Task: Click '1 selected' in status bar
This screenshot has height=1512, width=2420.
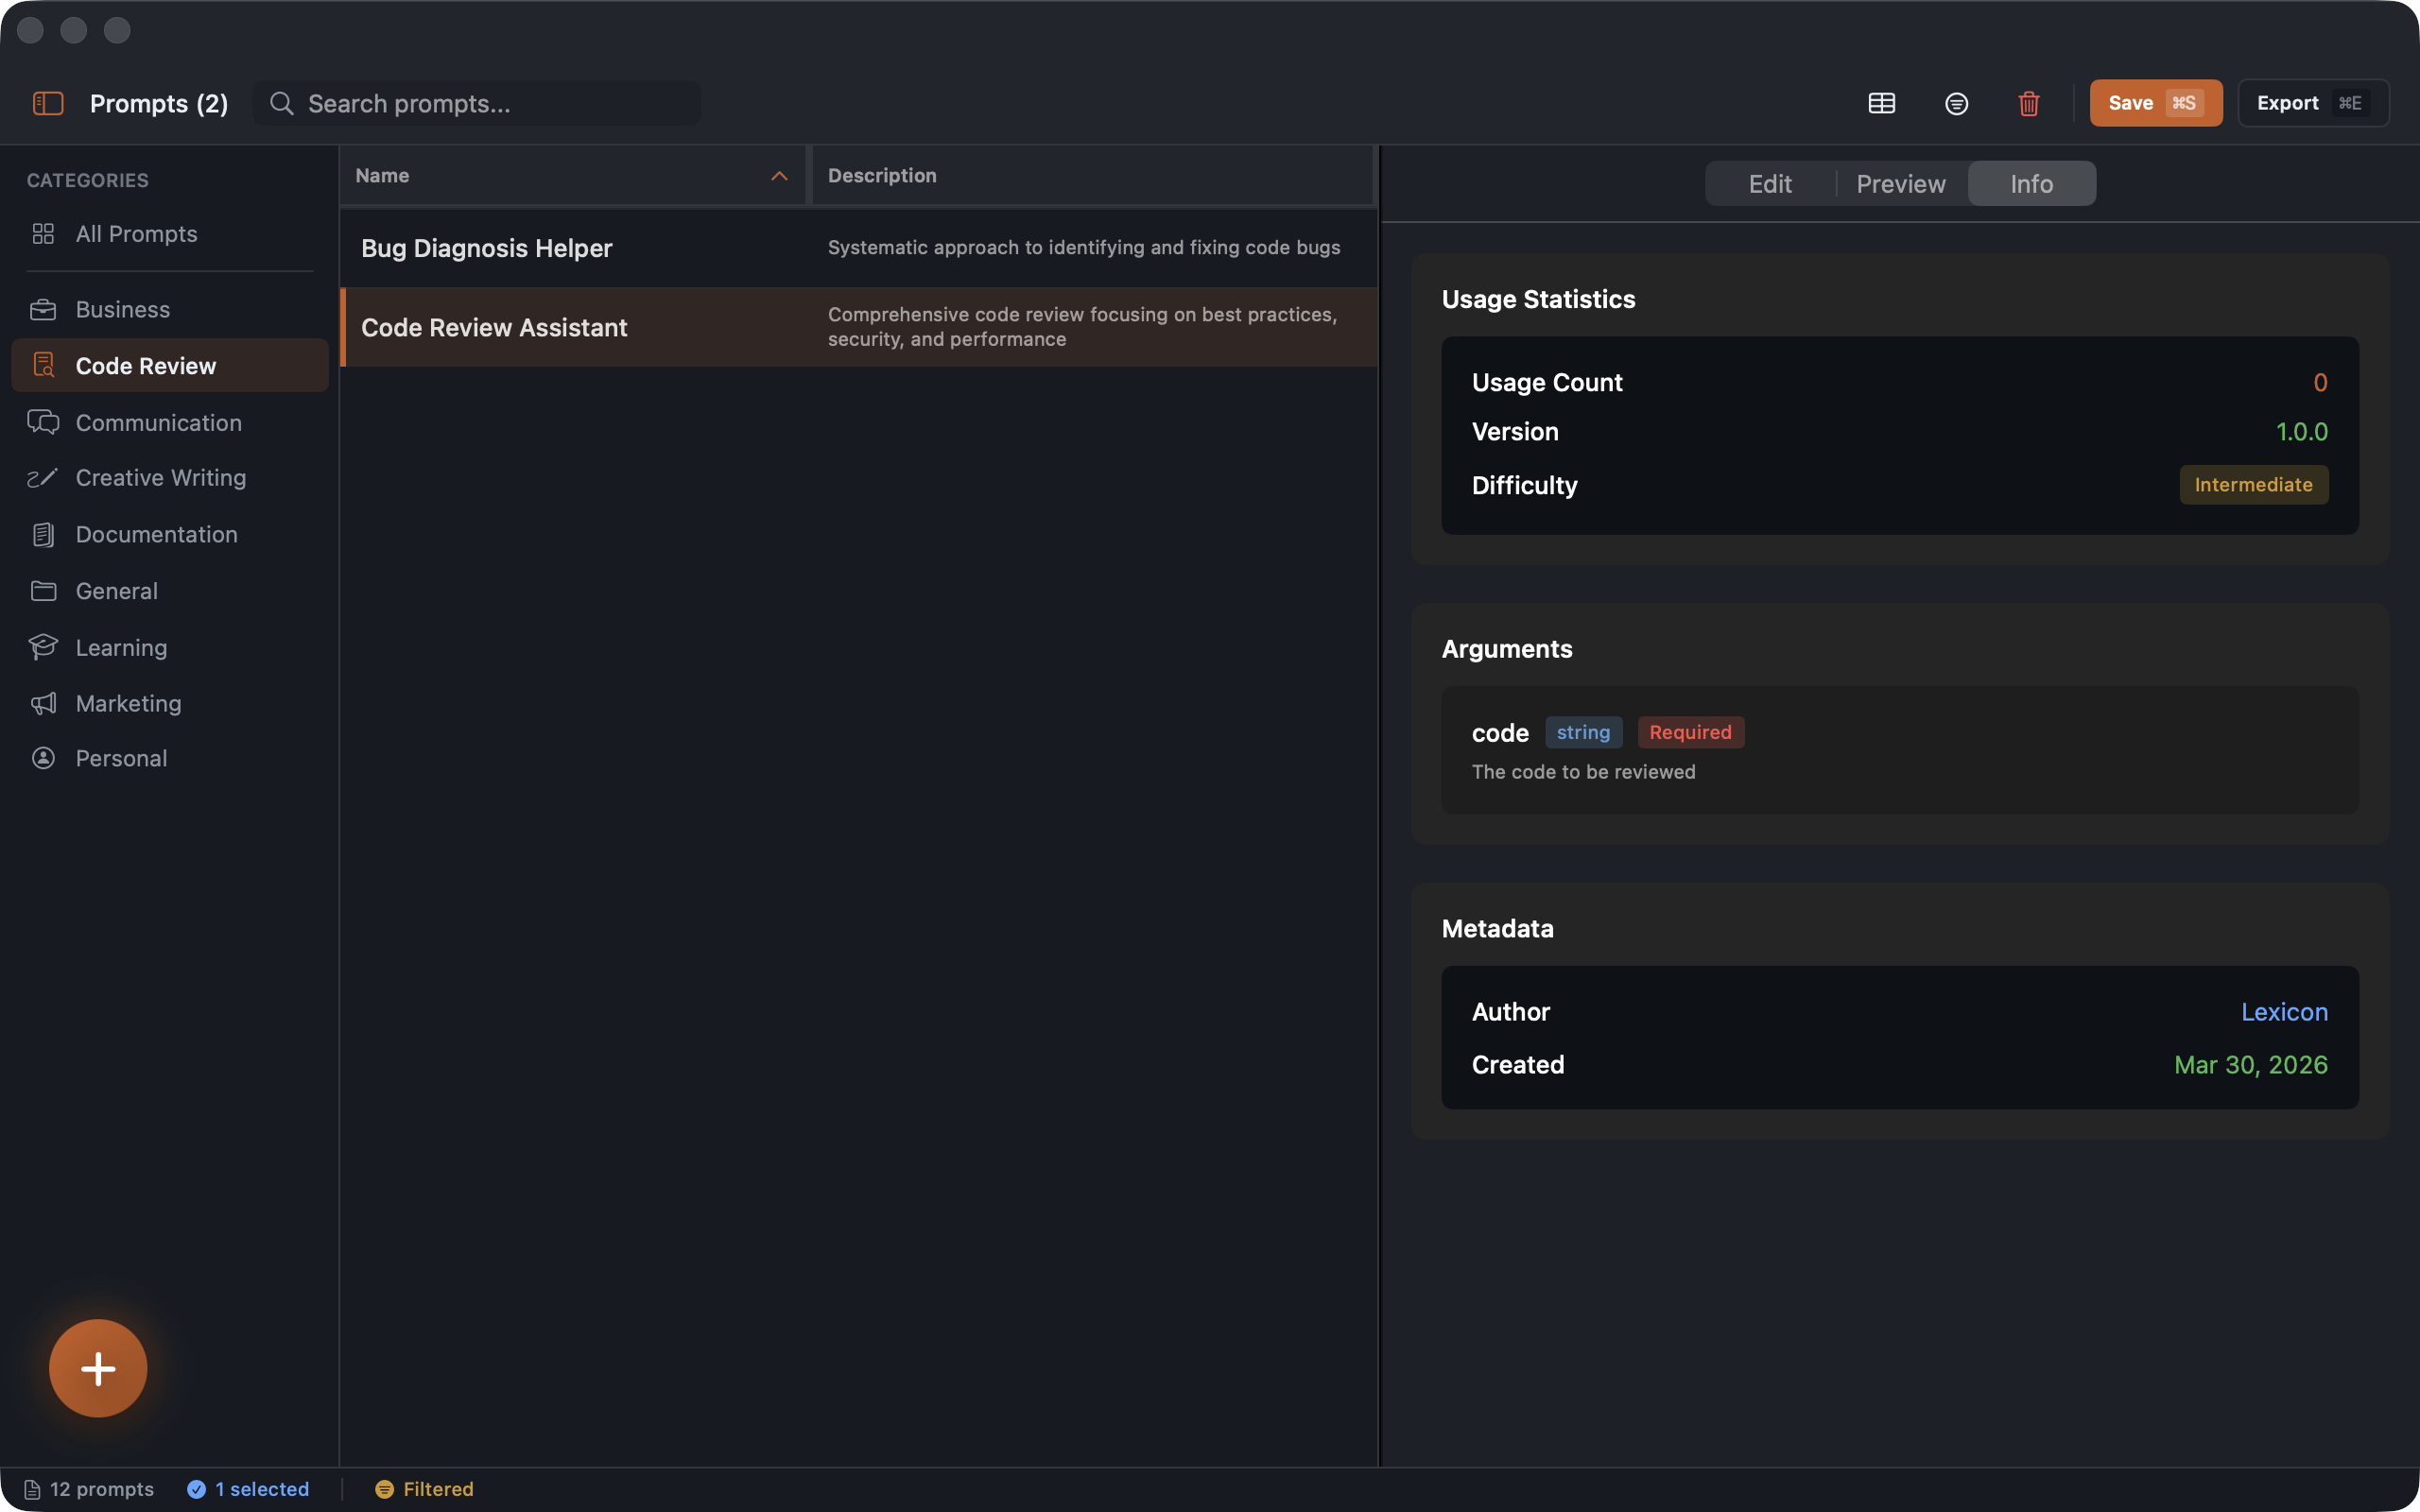Action: click(262, 1489)
